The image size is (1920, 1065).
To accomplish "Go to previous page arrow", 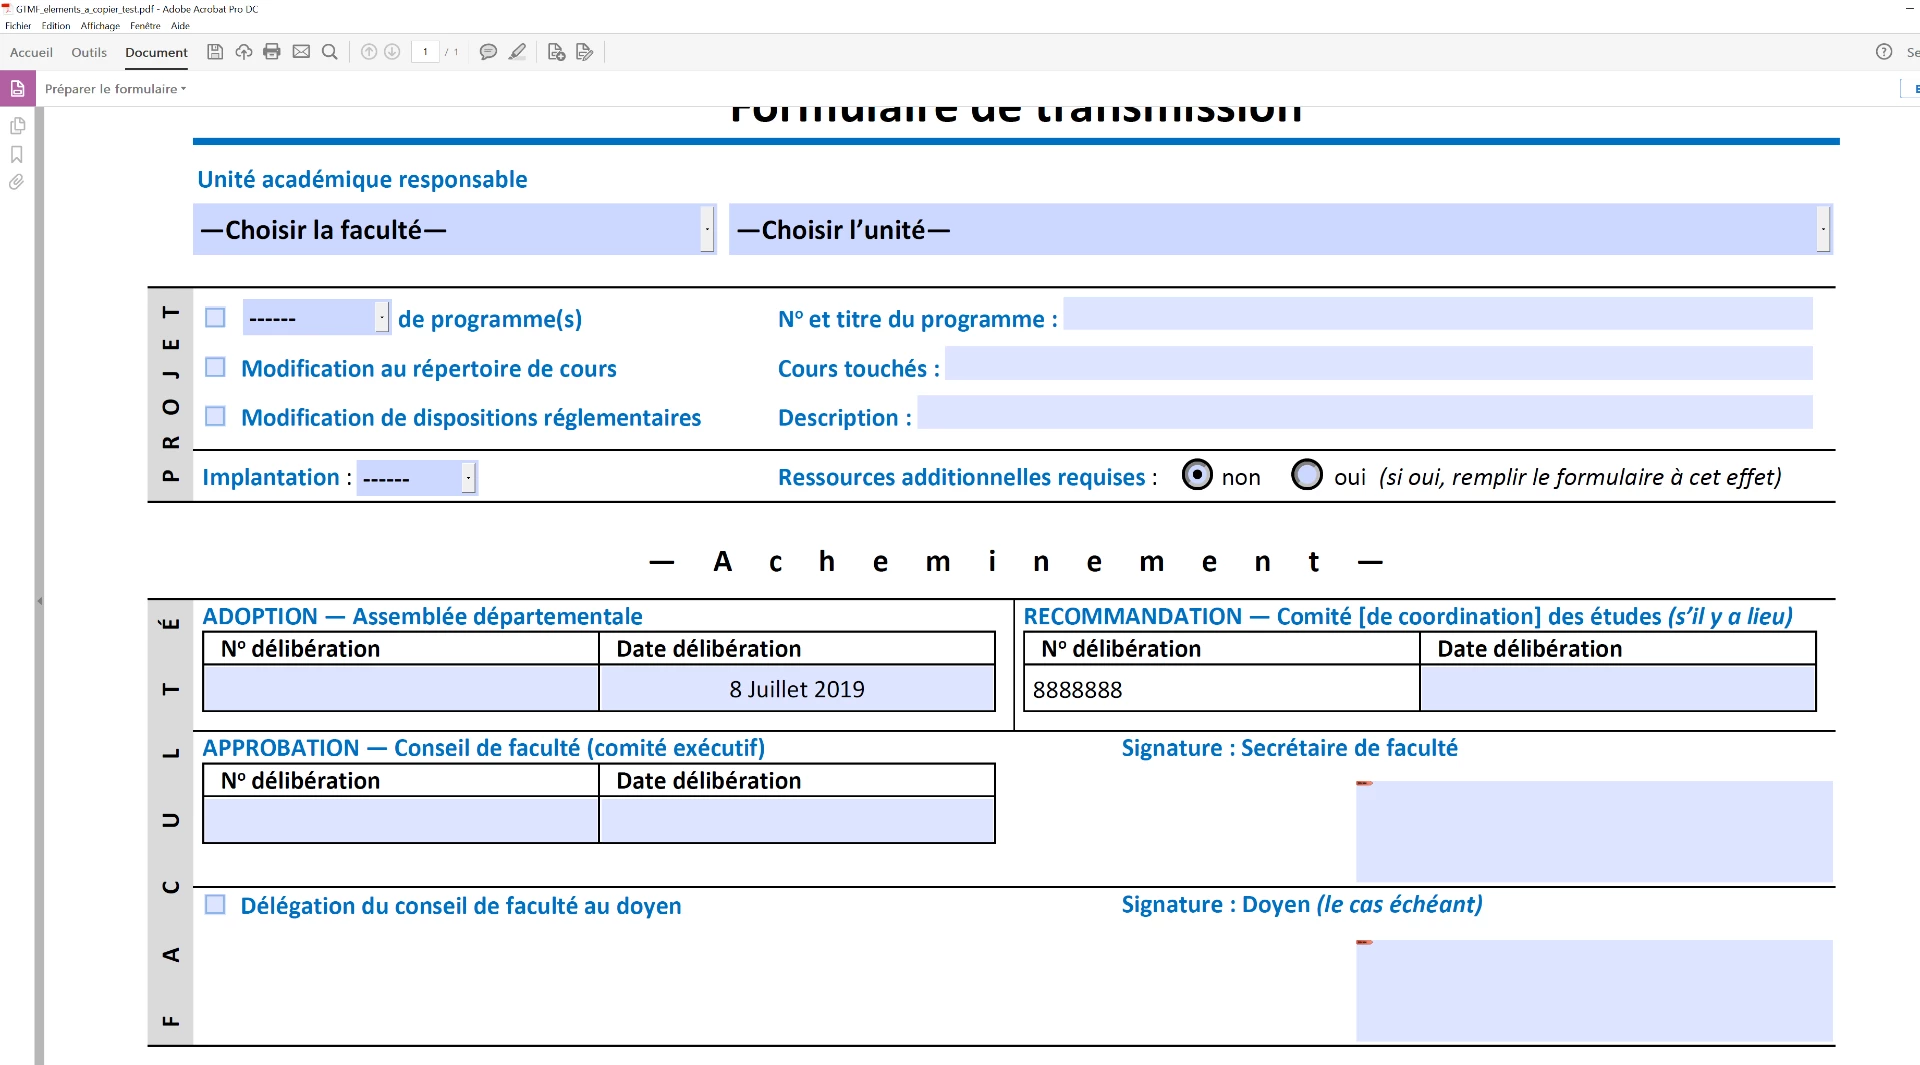I will [369, 52].
